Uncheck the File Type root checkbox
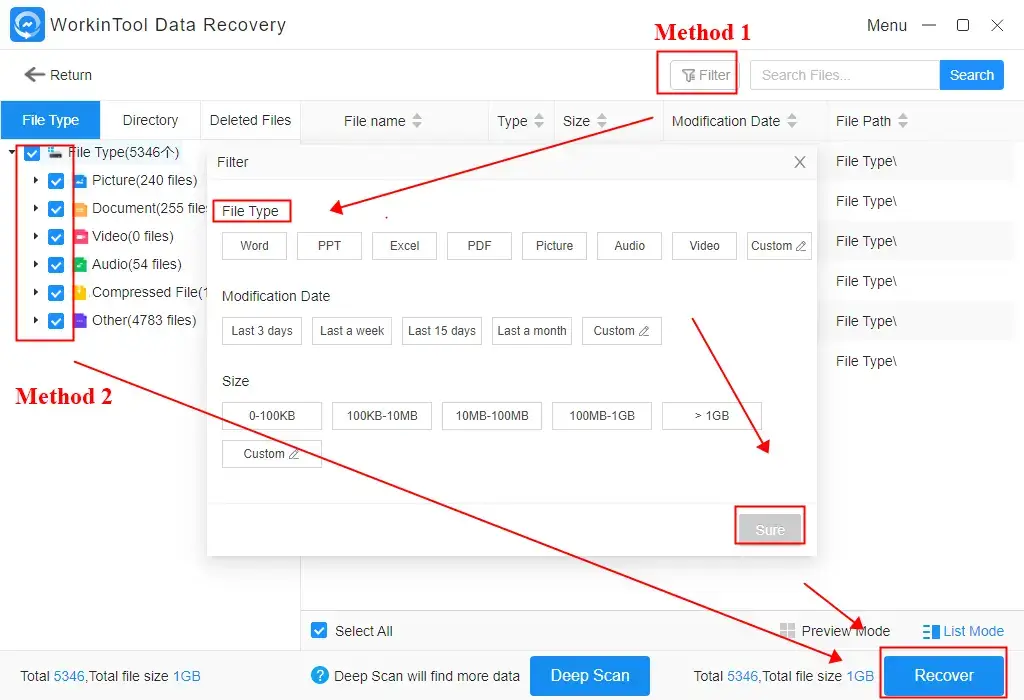The height and width of the screenshot is (700, 1024). click(x=32, y=153)
